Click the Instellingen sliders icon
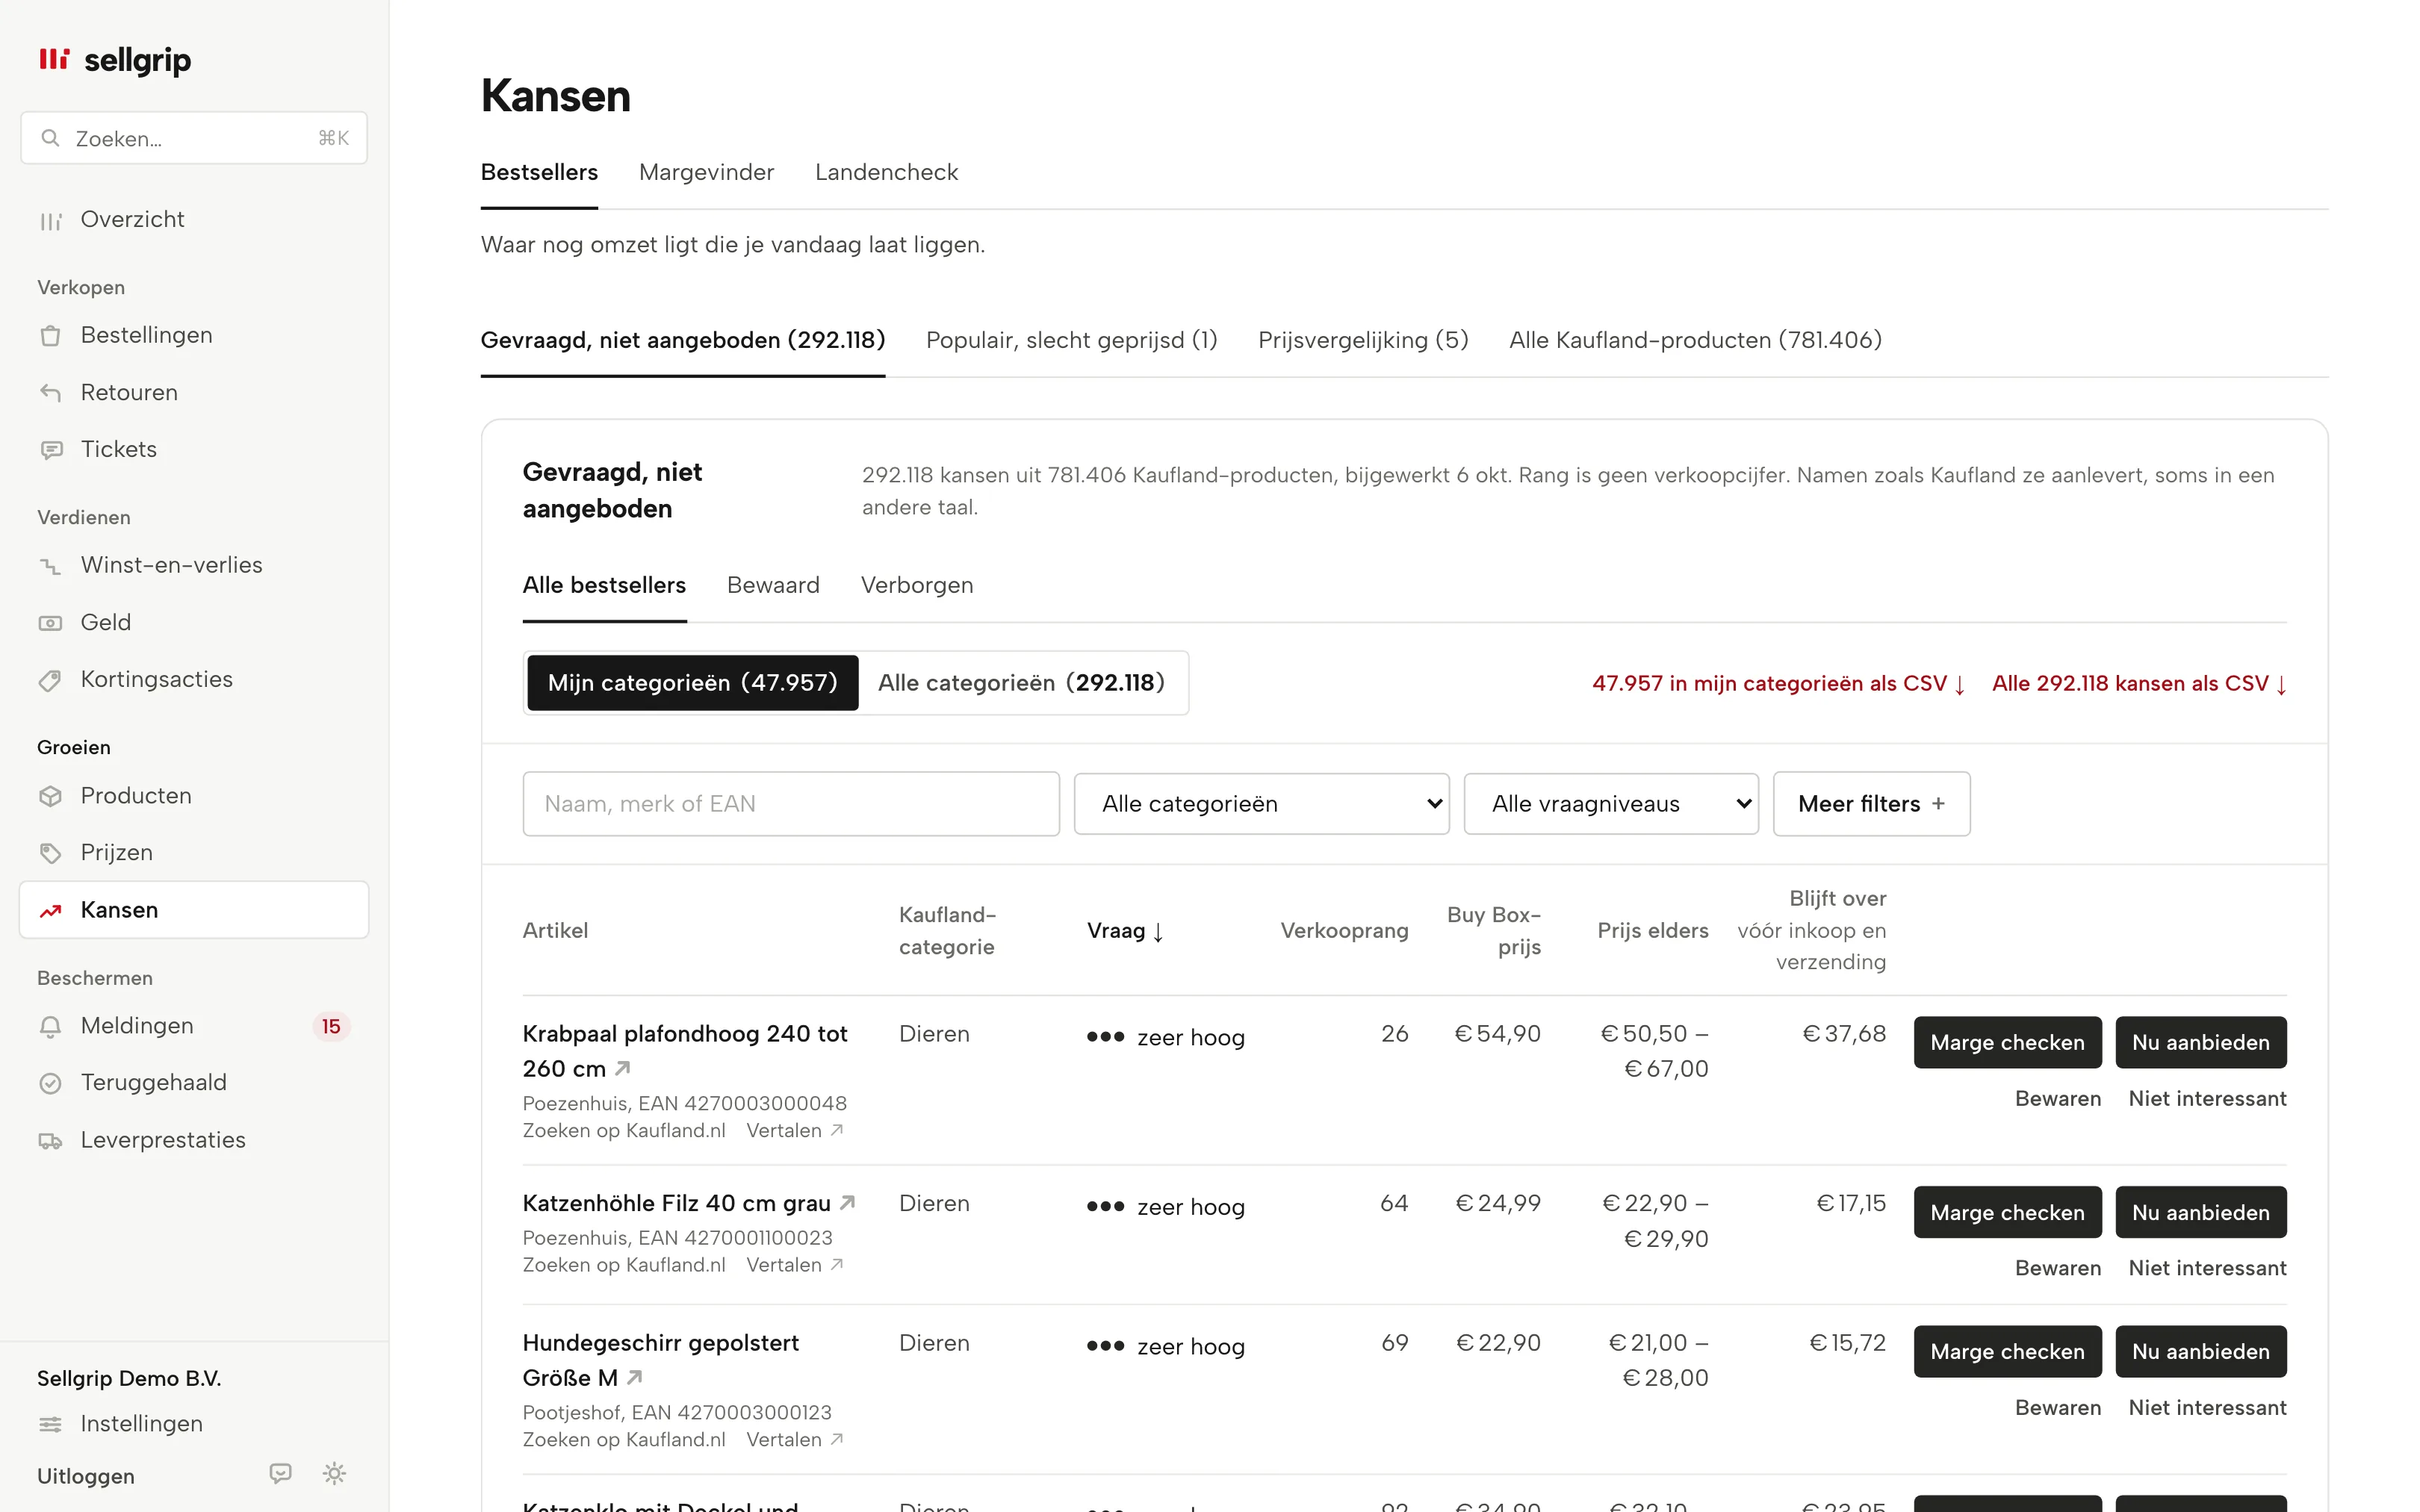Screen dimensions: 2420x1512 [x=51, y=1424]
